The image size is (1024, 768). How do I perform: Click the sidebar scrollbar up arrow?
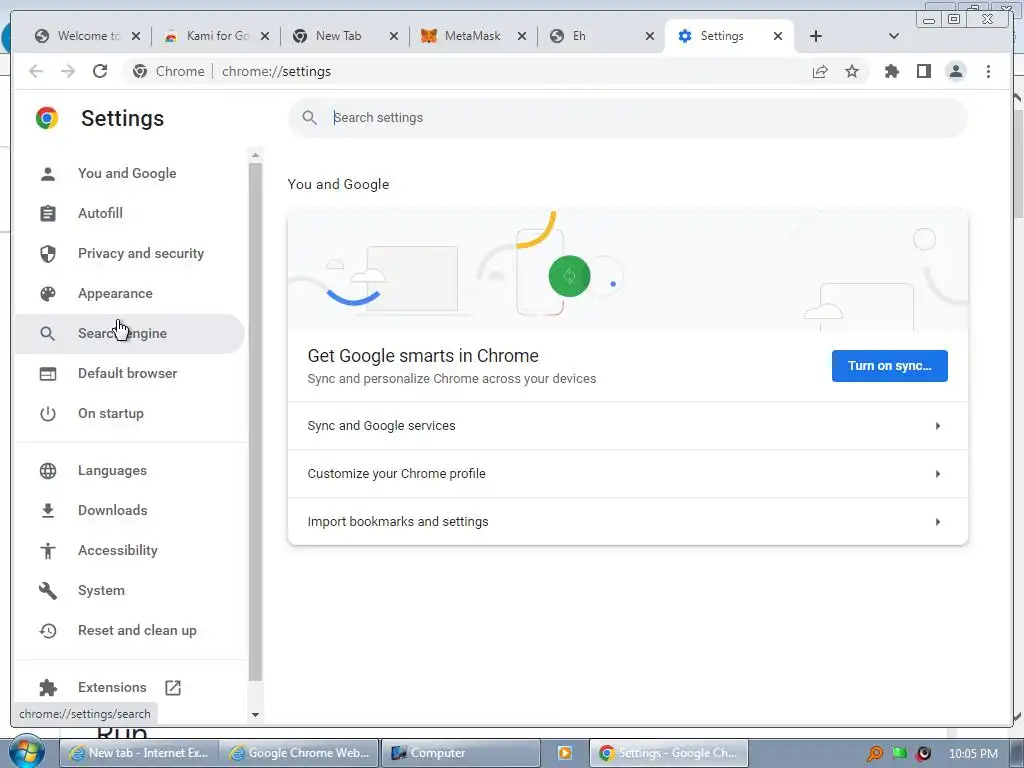point(255,155)
